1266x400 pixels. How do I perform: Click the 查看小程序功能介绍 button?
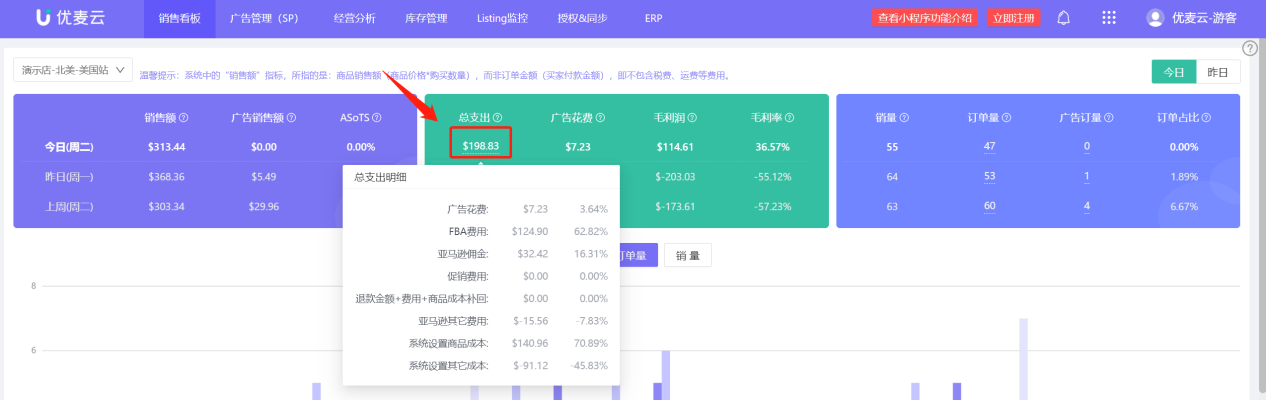(x=925, y=18)
